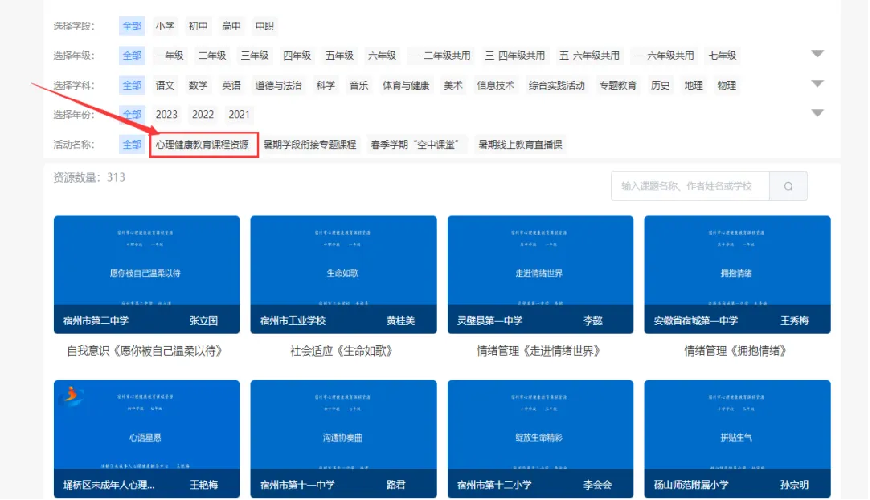Image resolution: width=870 pixels, height=500 pixels.
Task: Pick year 2021 filter
Action: click(239, 114)
